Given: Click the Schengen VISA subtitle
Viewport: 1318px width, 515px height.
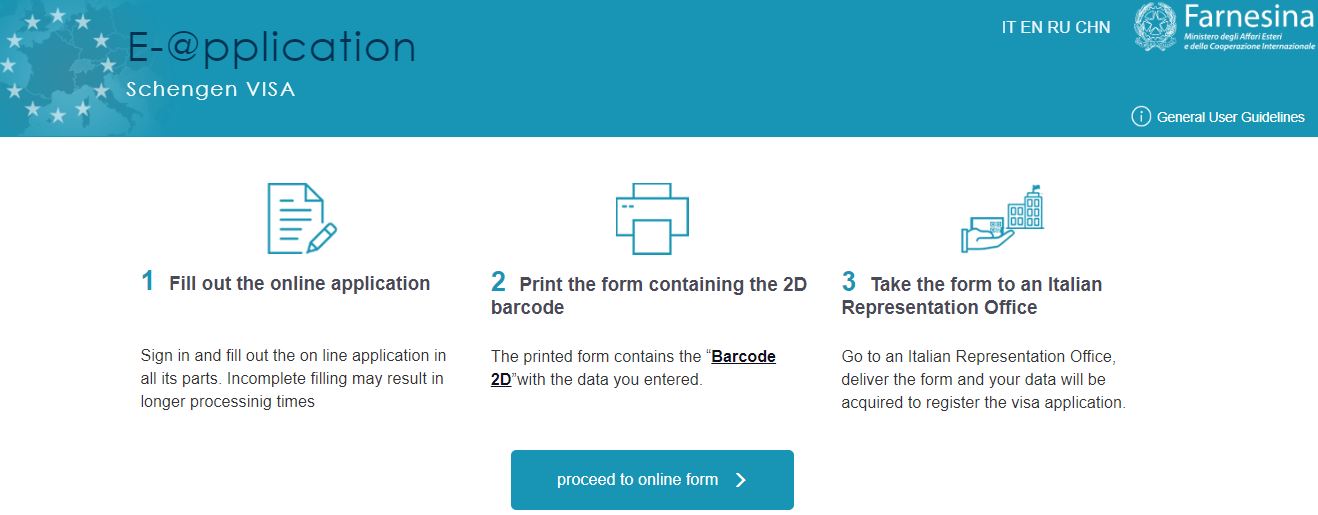Looking at the screenshot, I should tap(211, 90).
